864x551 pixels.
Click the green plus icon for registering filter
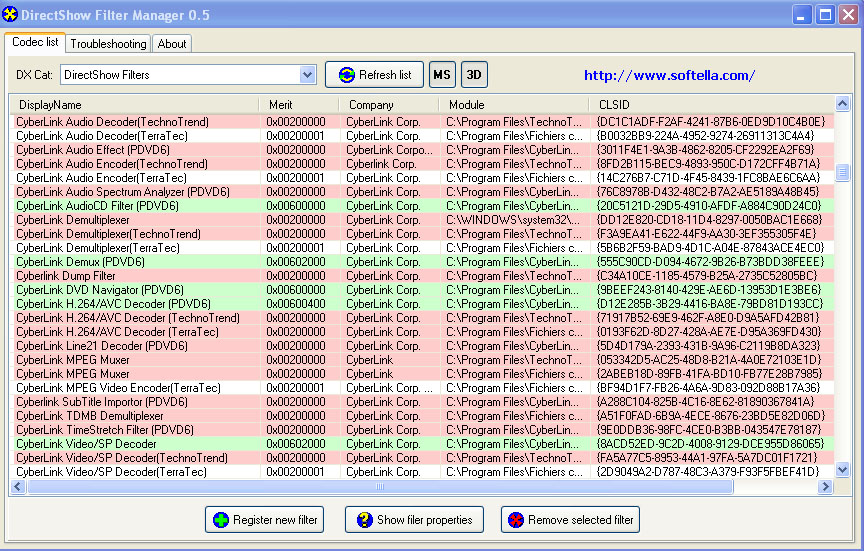pos(221,520)
